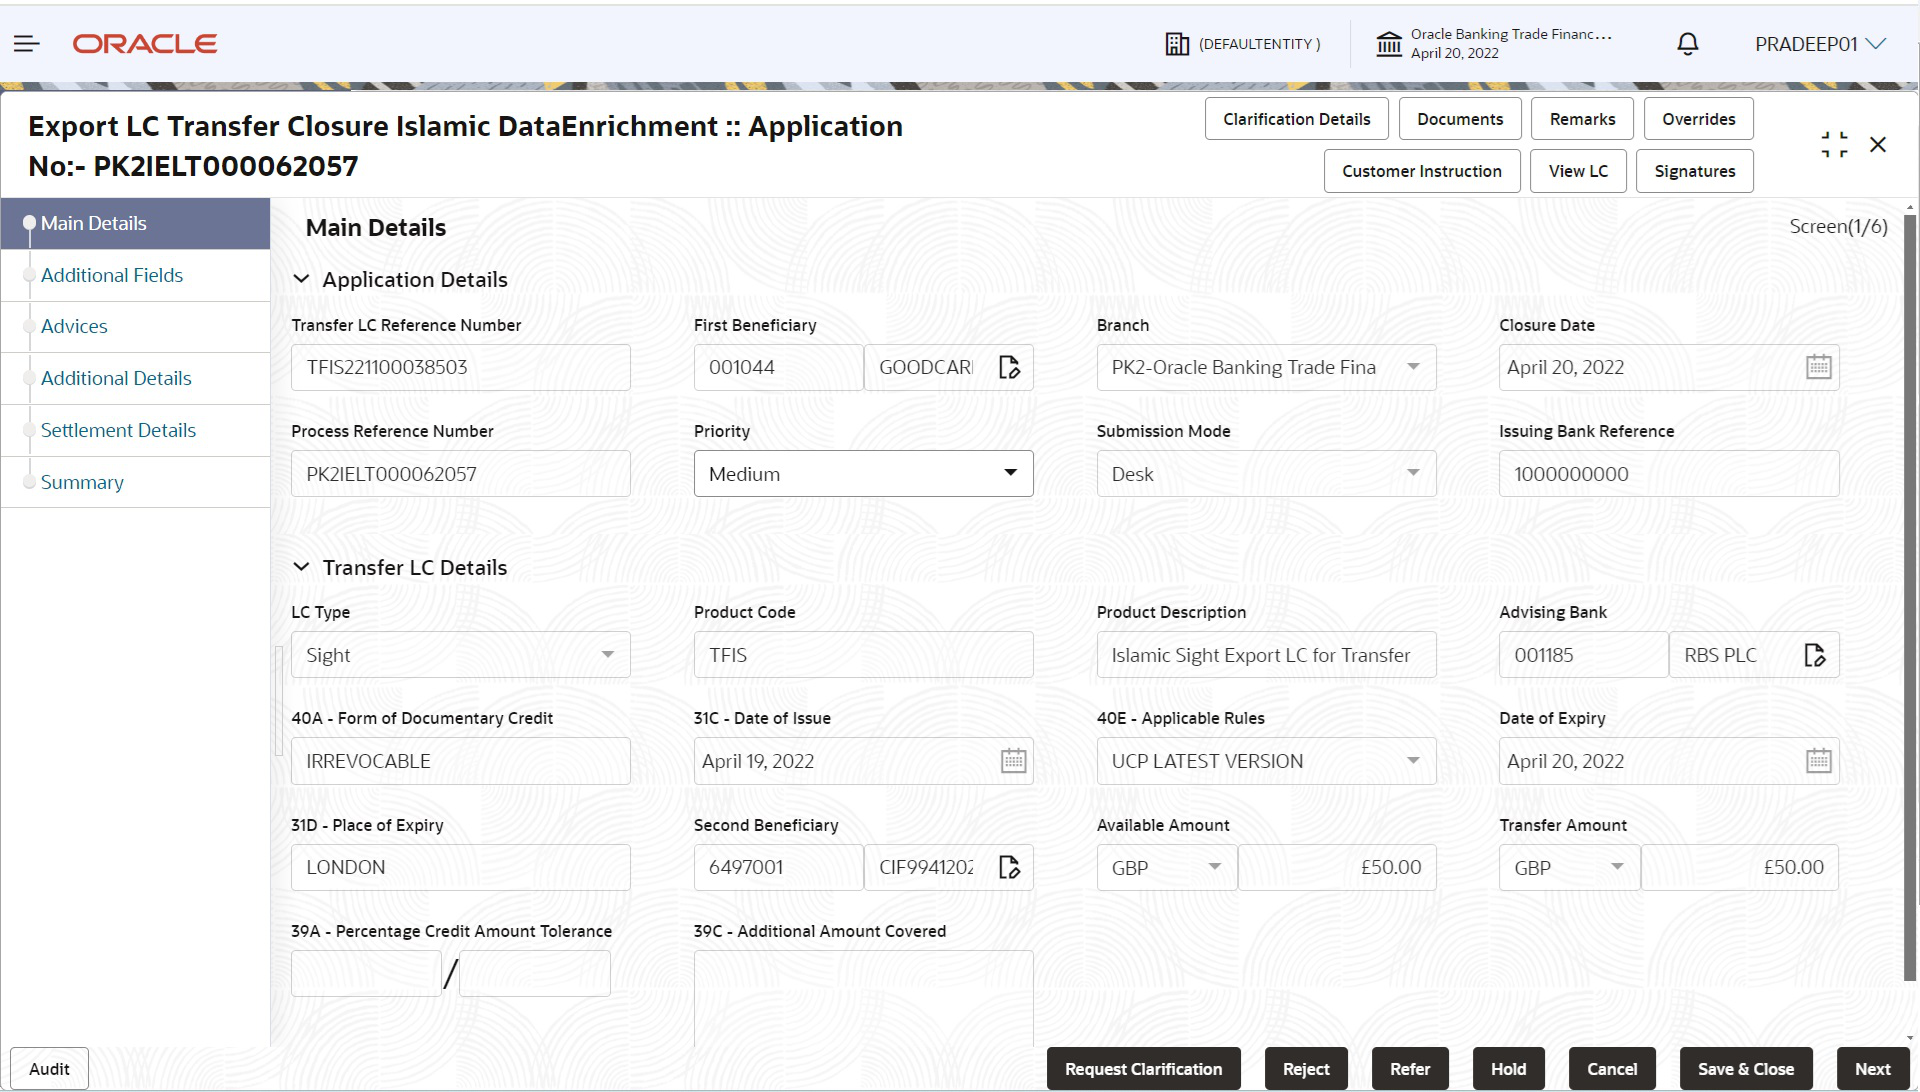Open Date of Expiry calendar picker
This screenshot has height=1092, width=1920.
click(x=1818, y=762)
